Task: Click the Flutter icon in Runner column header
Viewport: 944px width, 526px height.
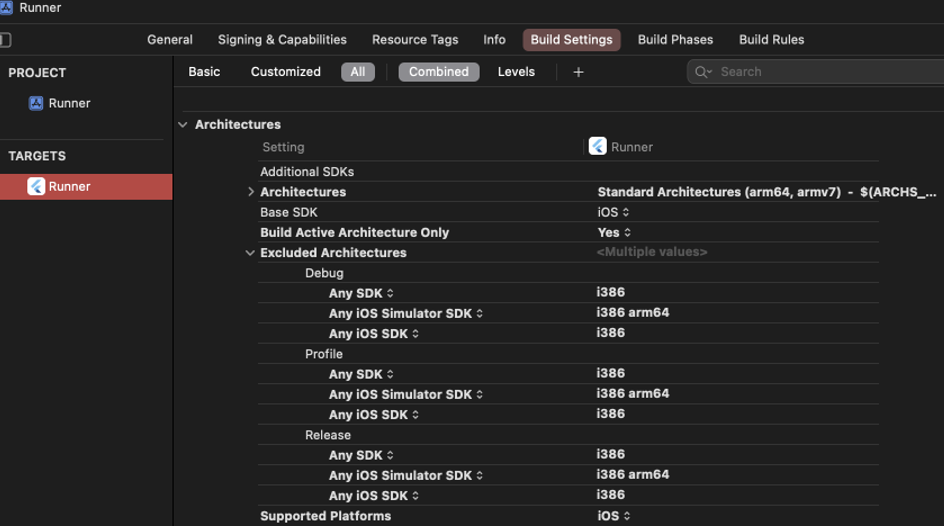Action: tap(597, 146)
